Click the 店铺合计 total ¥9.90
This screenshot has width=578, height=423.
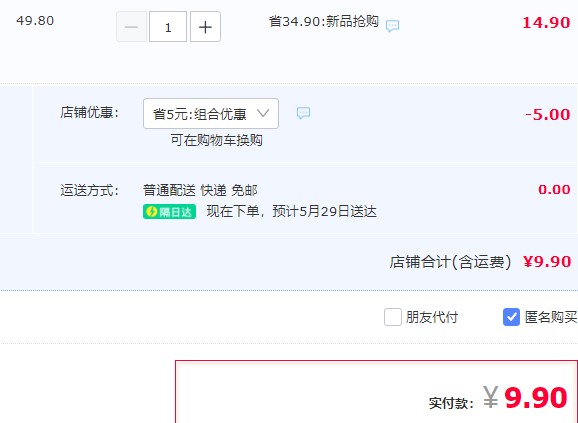pos(547,262)
